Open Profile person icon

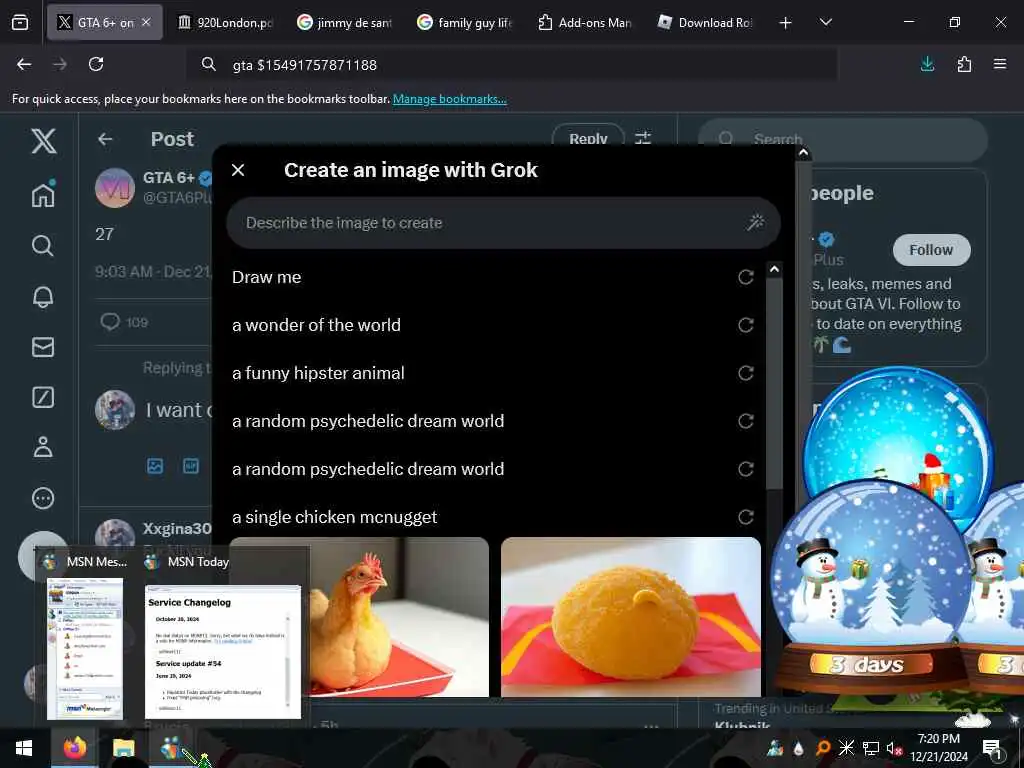(x=43, y=447)
